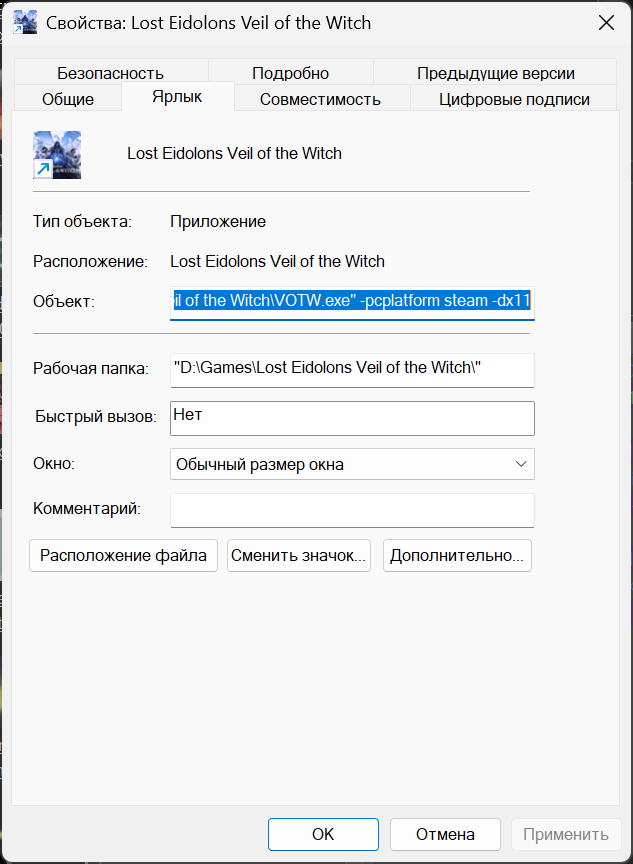Image resolution: width=633 pixels, height=864 pixels.
Task: Click the Lost Eidolons shortcut icon
Action: point(57,155)
